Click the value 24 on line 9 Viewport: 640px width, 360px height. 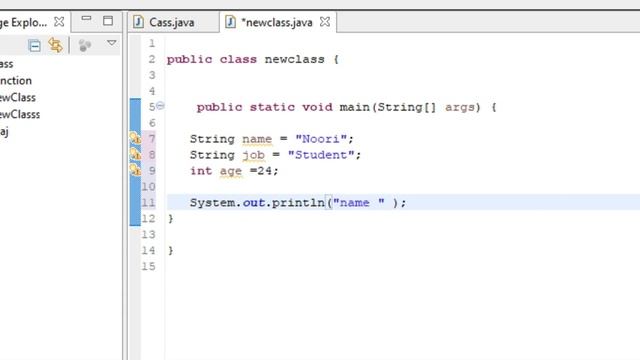[264, 171]
